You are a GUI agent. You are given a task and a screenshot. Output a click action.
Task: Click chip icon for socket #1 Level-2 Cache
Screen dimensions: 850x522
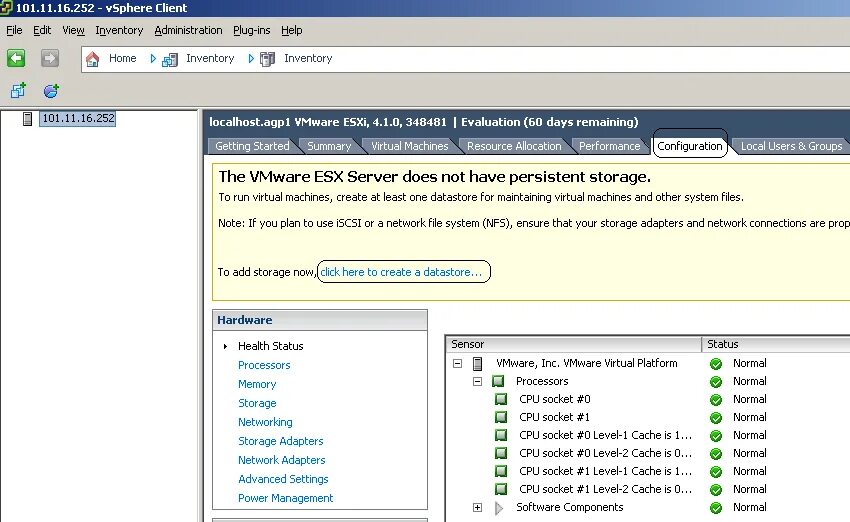tap(501, 489)
